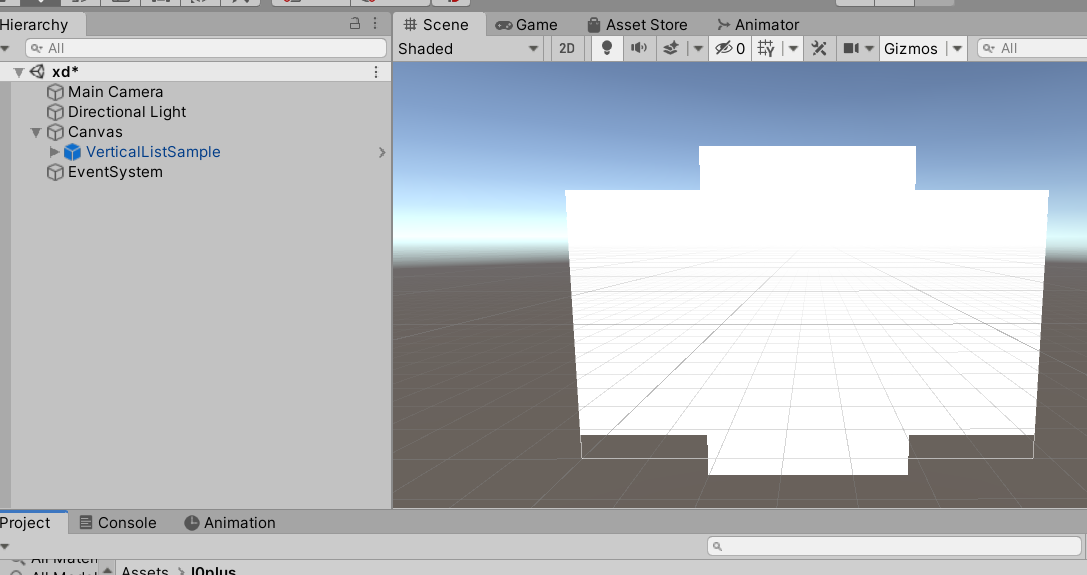Select Main Camera in Hierarchy
Viewport: 1087px width, 575px height.
pyautogui.click(x=115, y=92)
